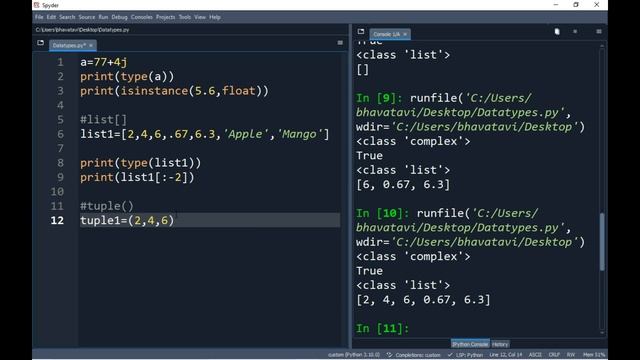Click the 'In [10]:' runfile entry
The width and height of the screenshot is (640, 360).
[x=470, y=228]
